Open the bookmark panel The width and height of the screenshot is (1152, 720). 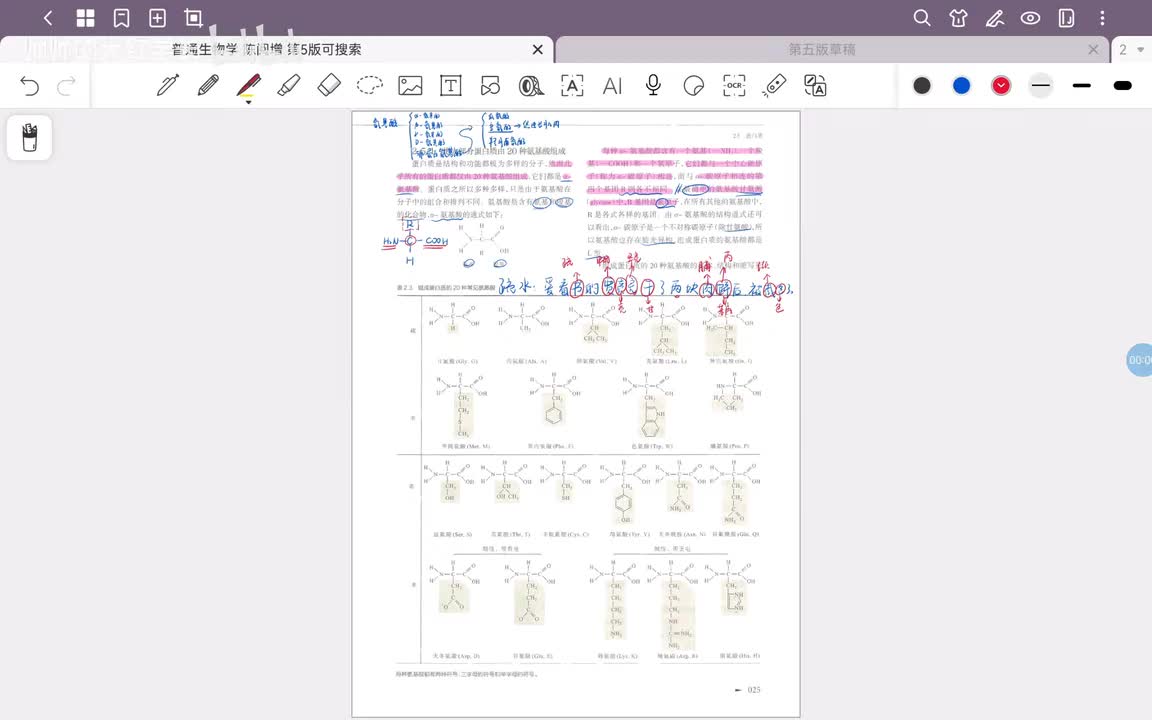[121, 18]
